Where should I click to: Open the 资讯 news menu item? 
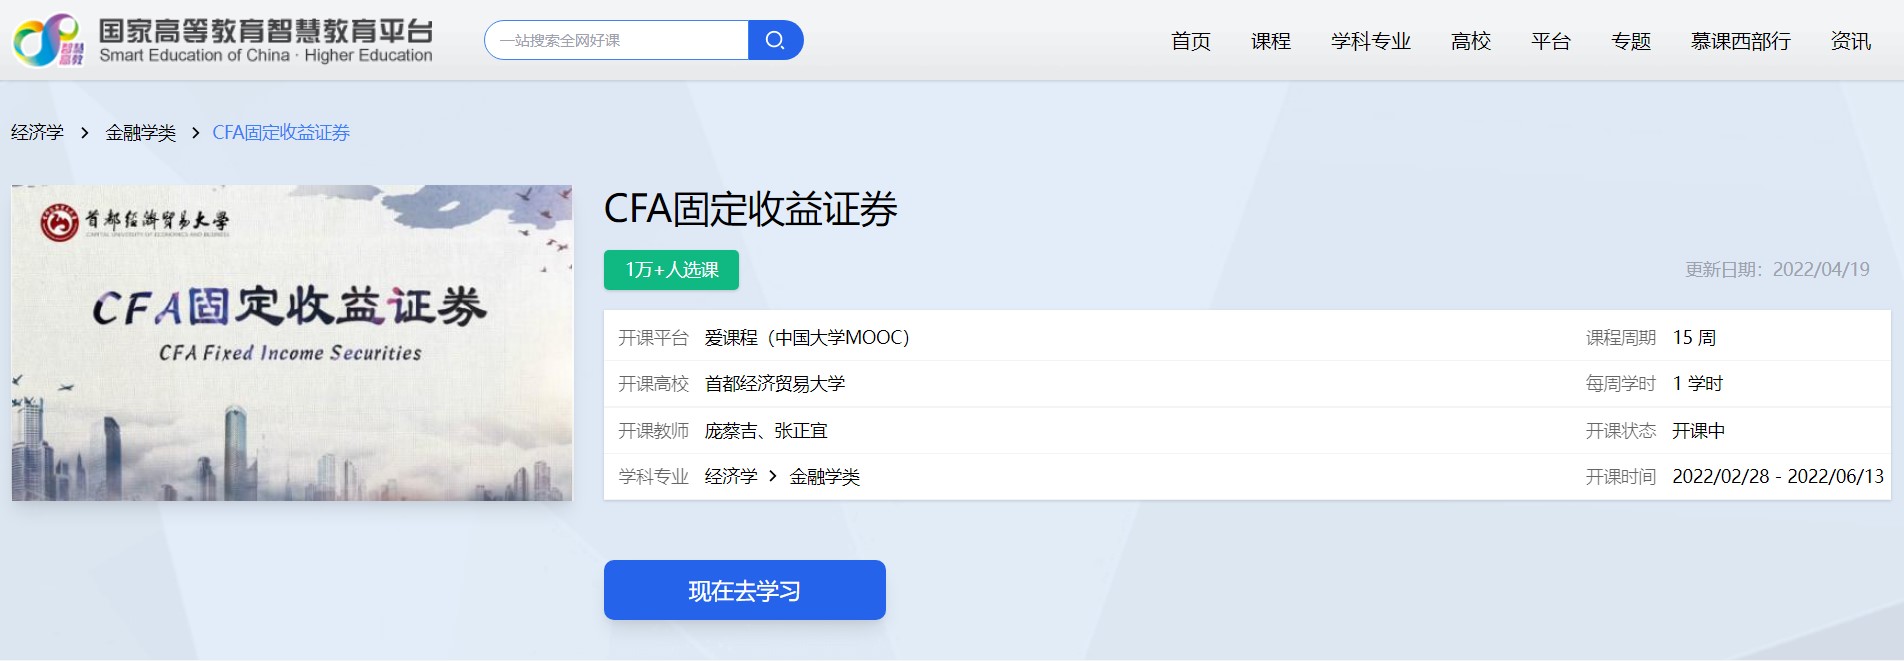[x=1850, y=41]
